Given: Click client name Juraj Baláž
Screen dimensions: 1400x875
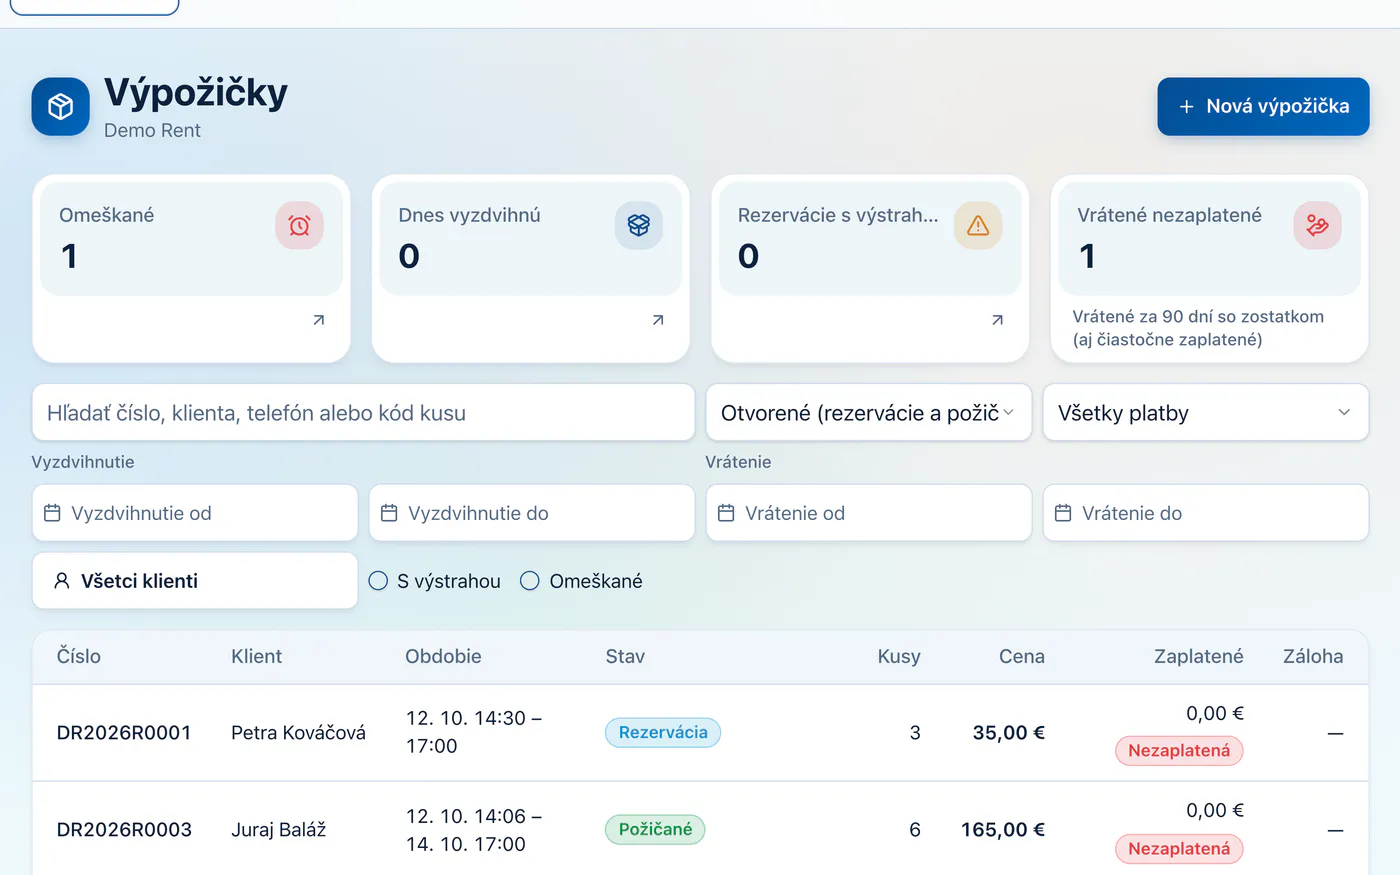Looking at the screenshot, I should (278, 830).
